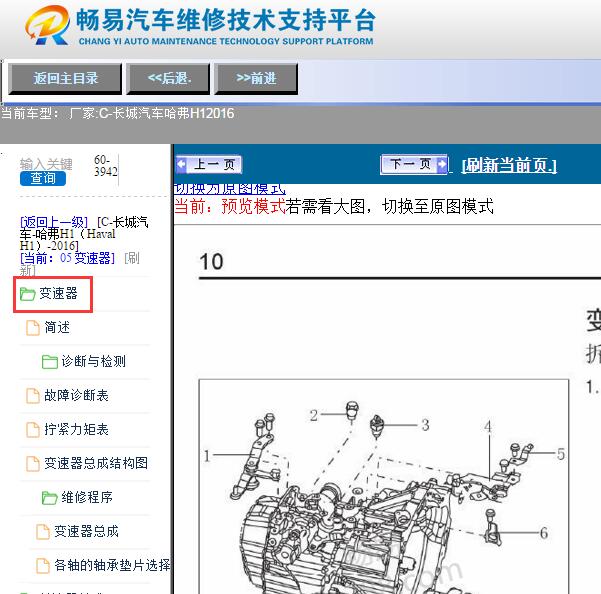The height and width of the screenshot is (594, 601).
Task: Collapse the 维修程序 folder
Action: coord(87,497)
